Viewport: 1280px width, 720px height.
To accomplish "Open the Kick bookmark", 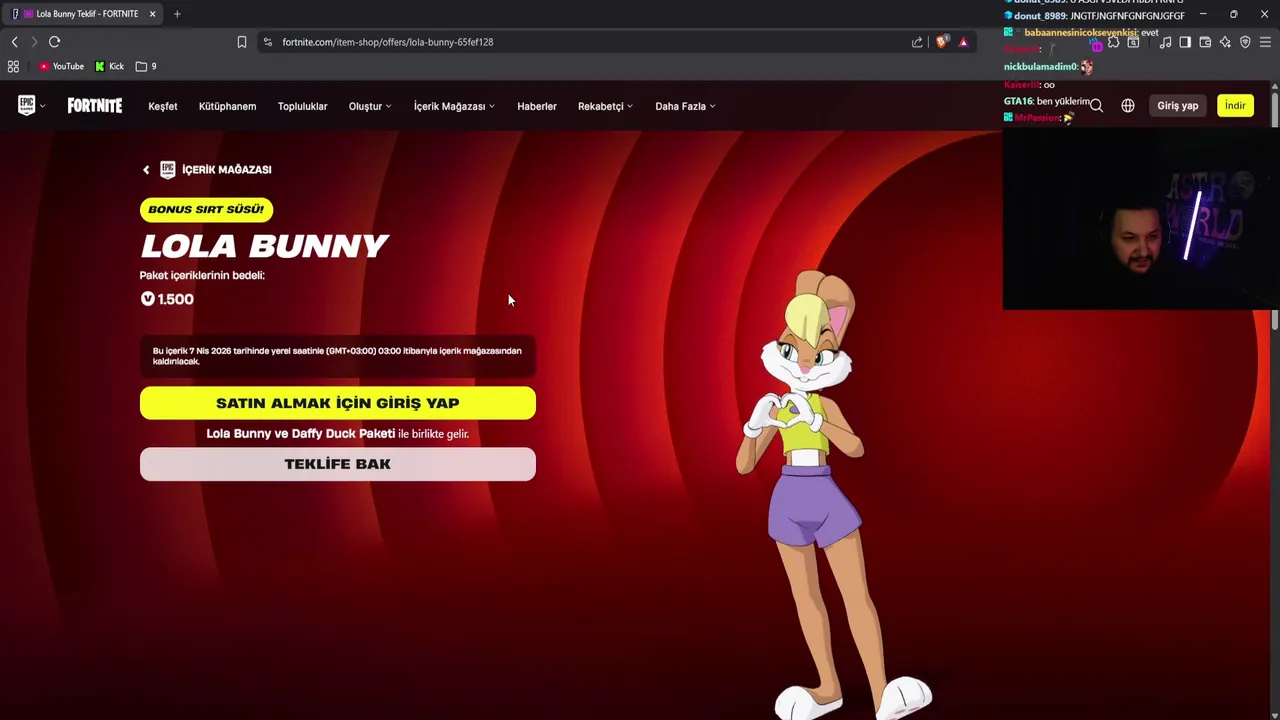I will pyautogui.click(x=110, y=66).
